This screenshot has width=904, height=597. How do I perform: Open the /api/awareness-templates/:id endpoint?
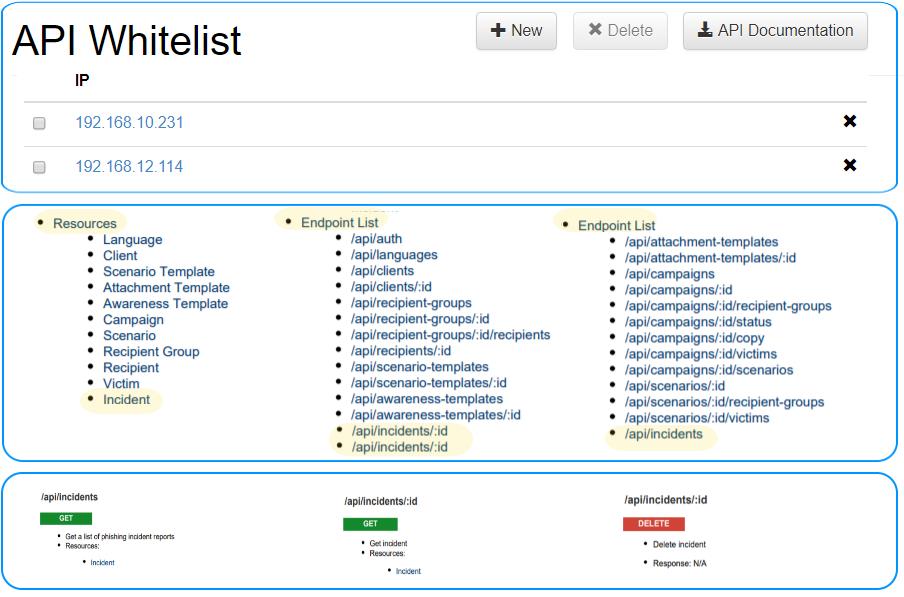pos(436,415)
